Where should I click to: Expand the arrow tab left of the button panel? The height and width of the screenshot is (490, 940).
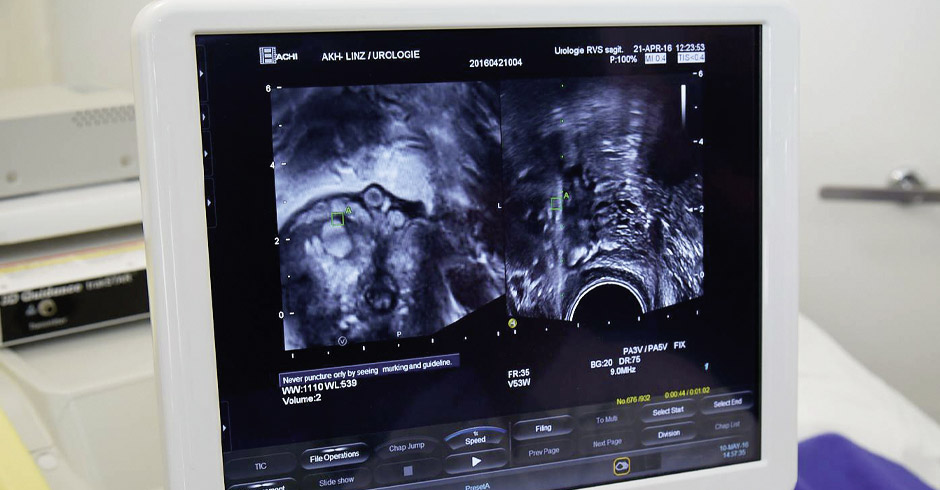click(x=225, y=428)
